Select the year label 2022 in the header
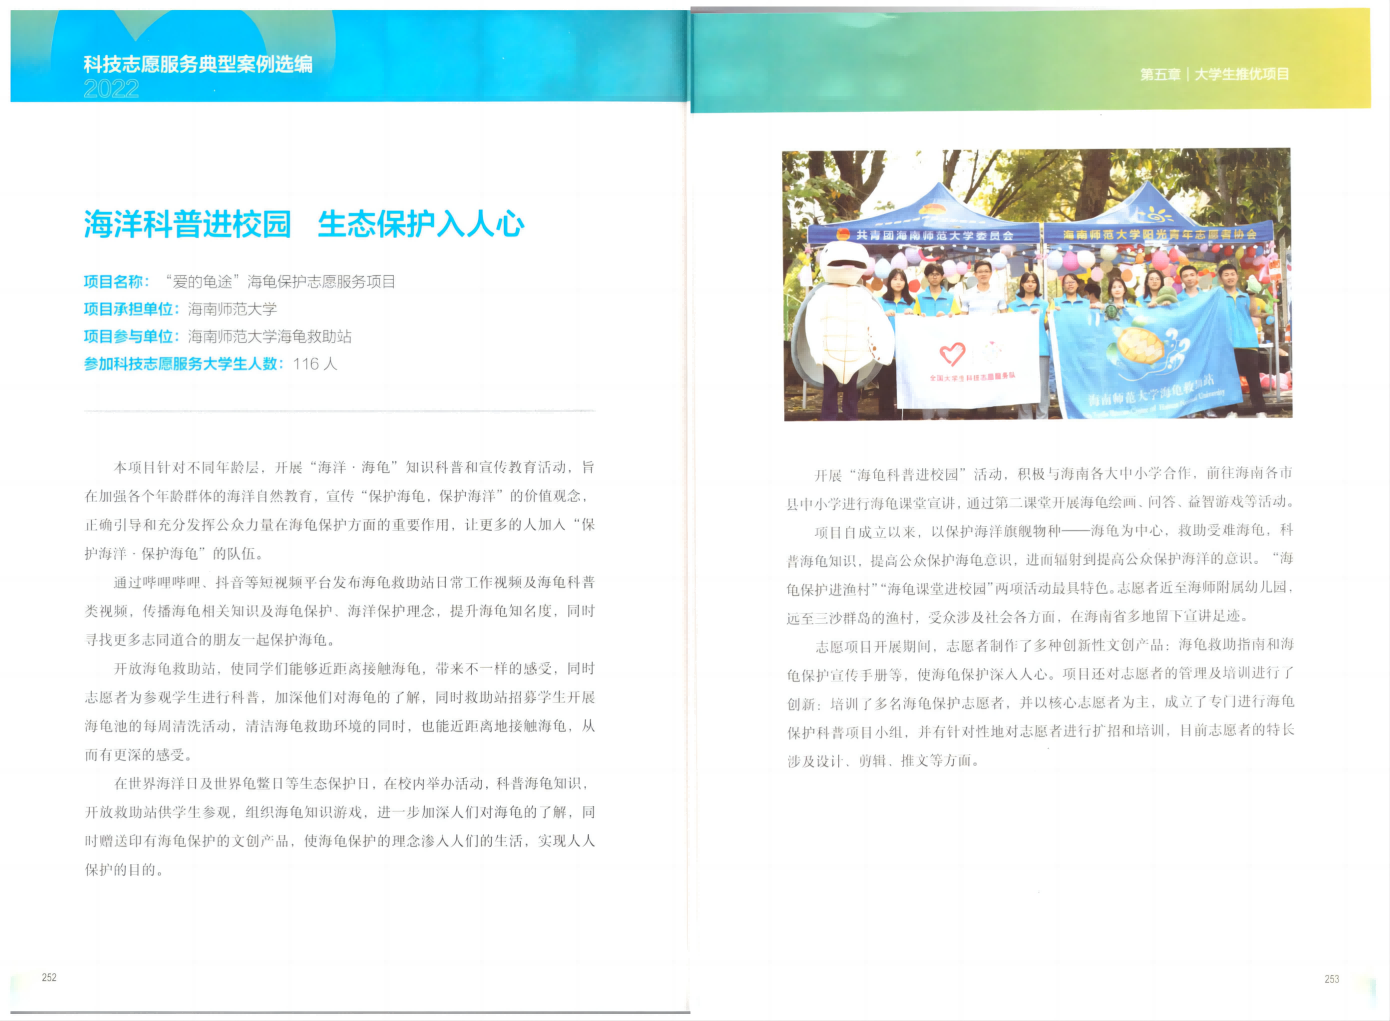This screenshot has height=1021, width=1390. point(110,90)
